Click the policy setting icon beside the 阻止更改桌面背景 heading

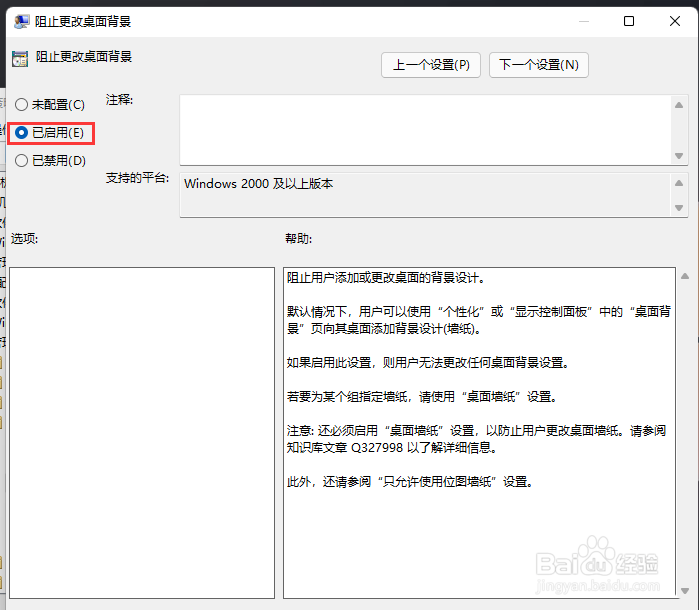20,59
